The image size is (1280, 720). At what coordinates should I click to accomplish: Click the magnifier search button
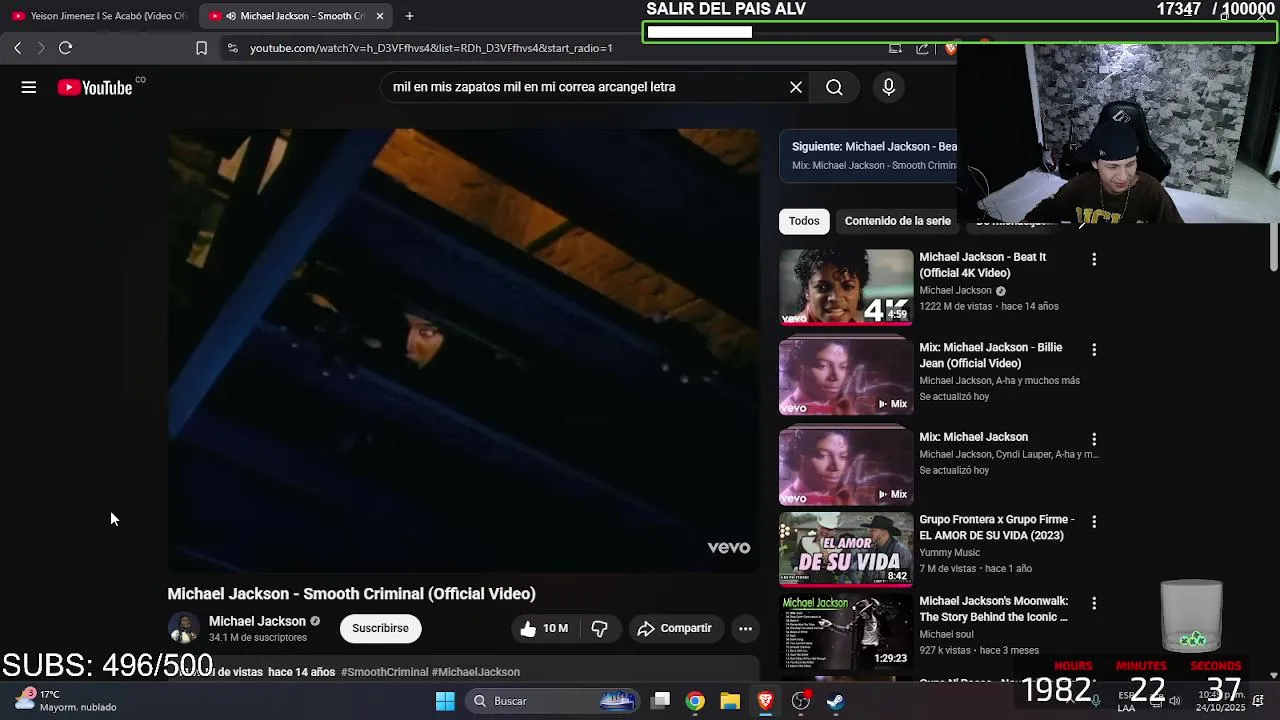coord(834,87)
